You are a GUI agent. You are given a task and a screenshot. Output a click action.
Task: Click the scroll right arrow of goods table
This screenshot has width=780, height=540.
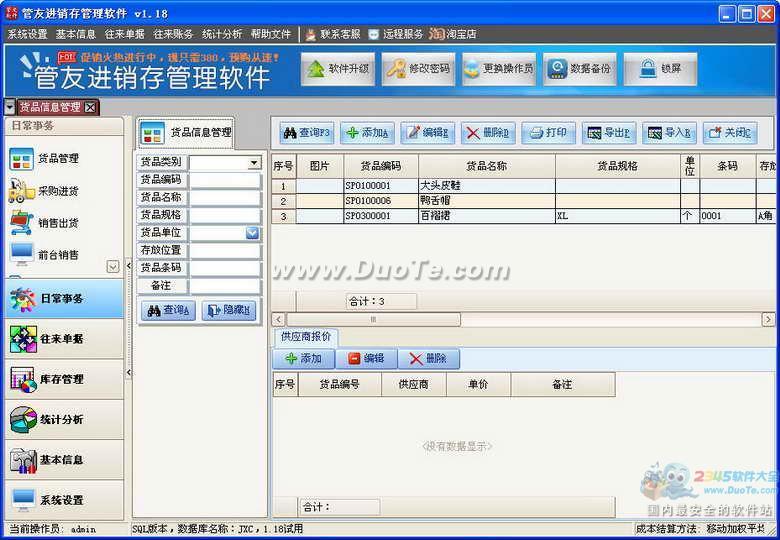768,319
